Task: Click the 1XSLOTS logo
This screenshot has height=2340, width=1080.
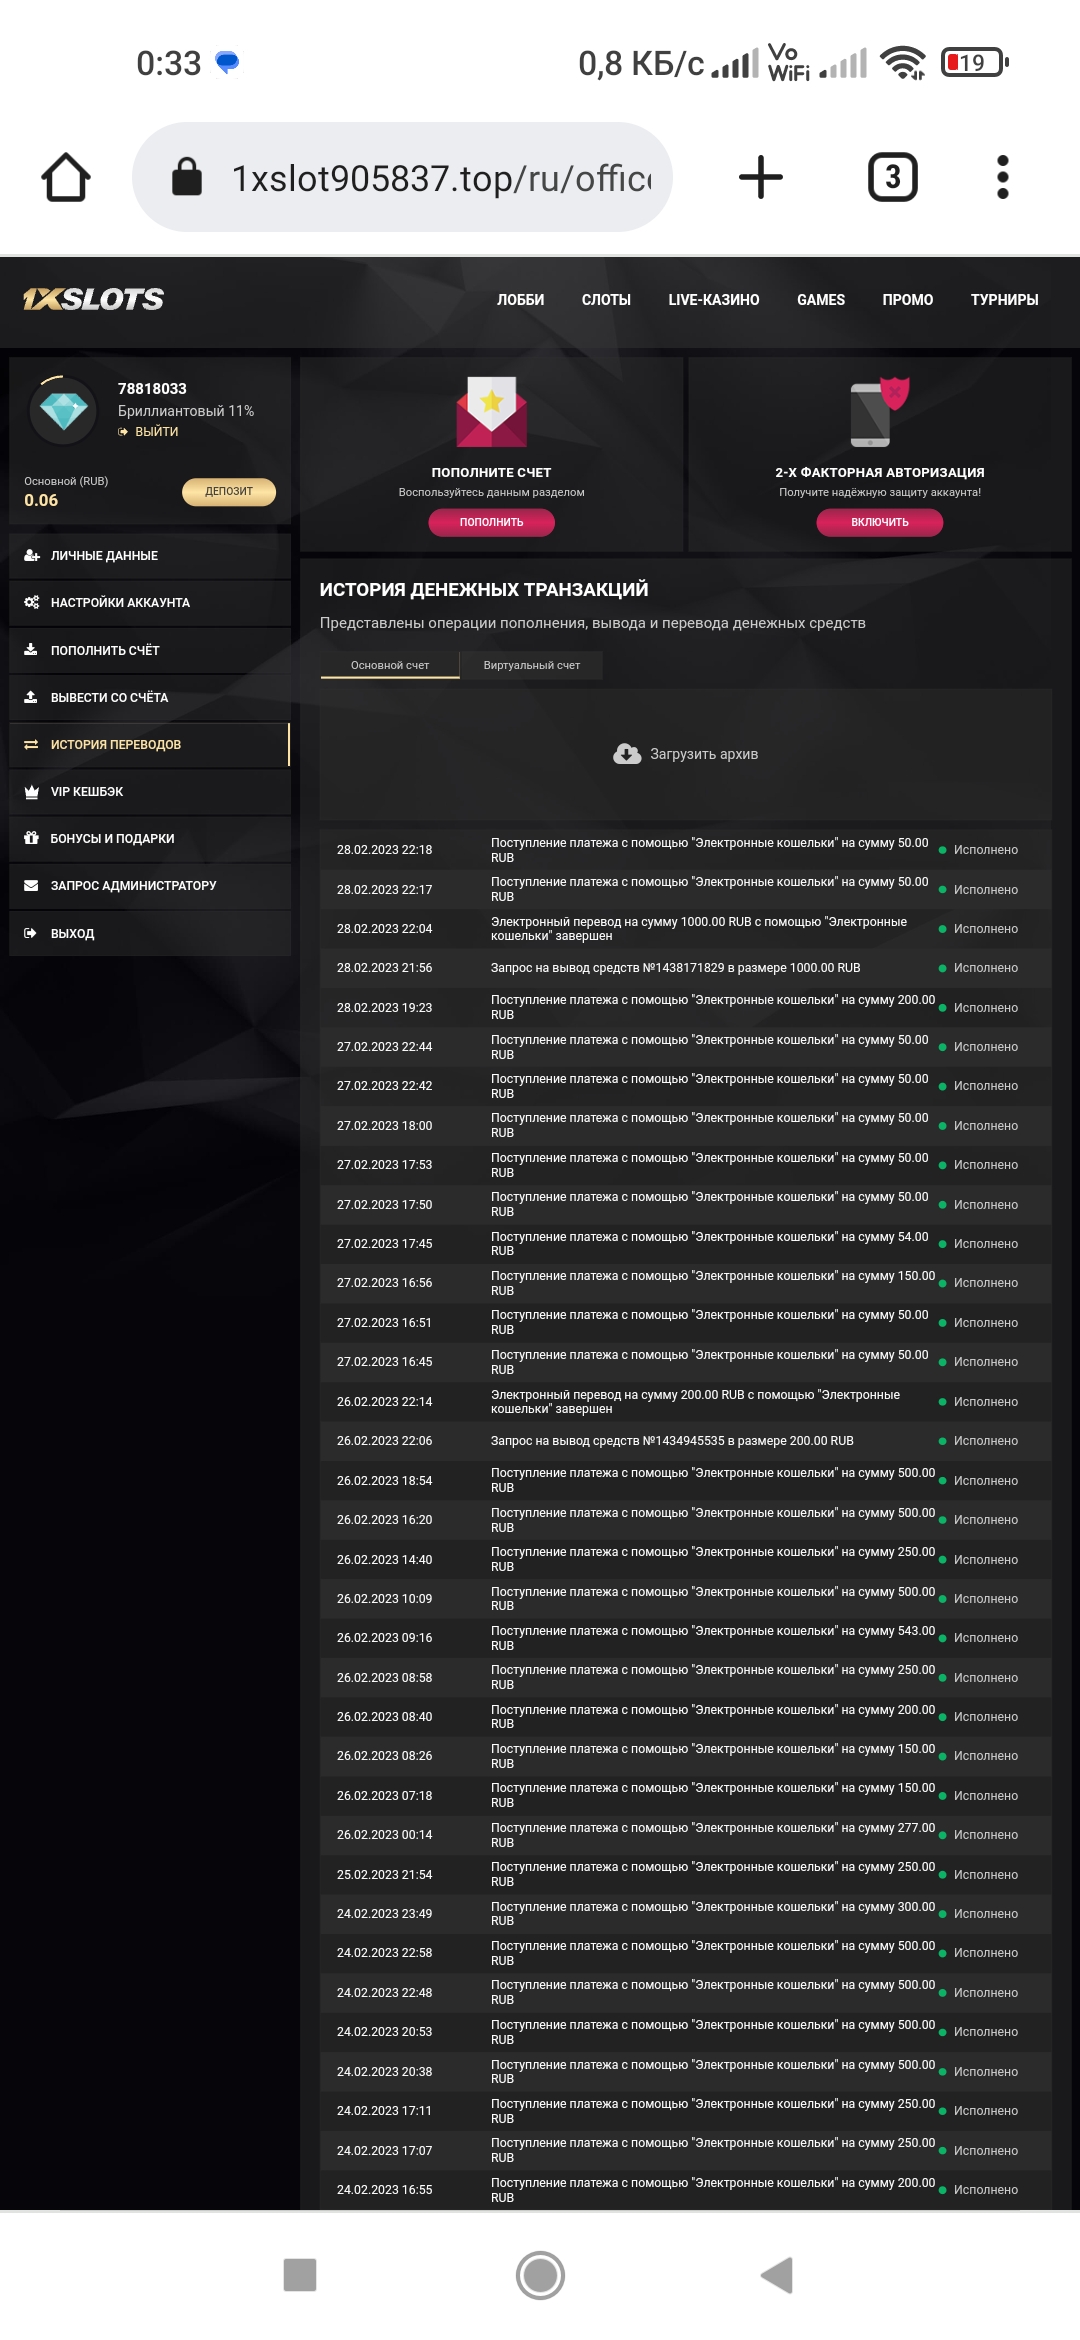Action: tap(93, 299)
